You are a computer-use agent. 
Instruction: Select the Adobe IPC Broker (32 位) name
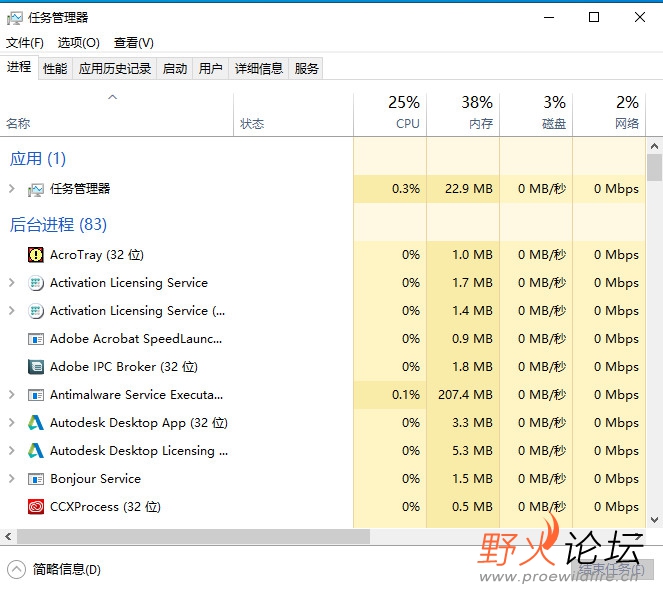point(124,367)
